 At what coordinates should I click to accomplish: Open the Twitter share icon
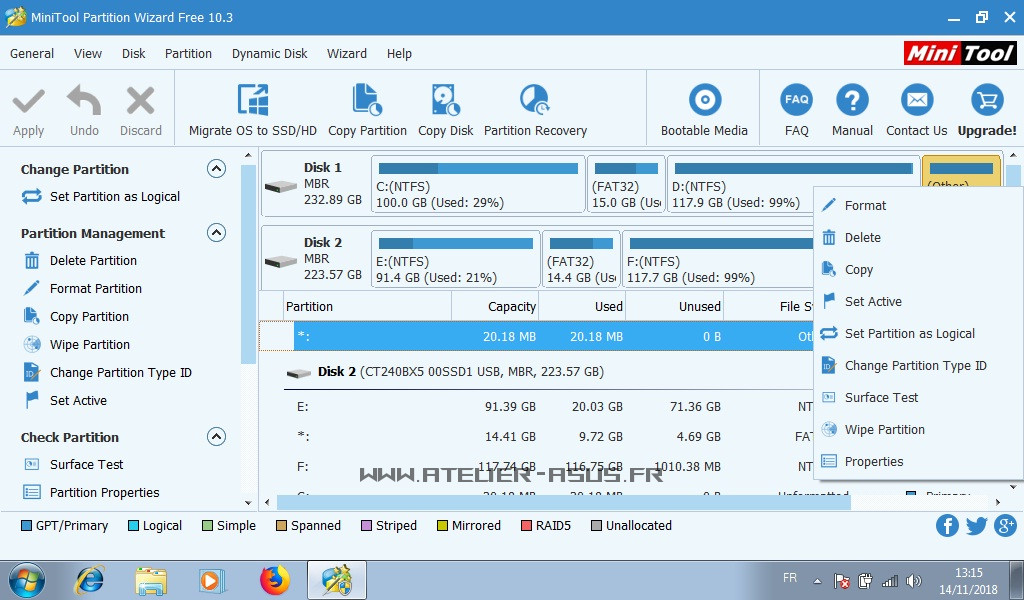(x=976, y=526)
